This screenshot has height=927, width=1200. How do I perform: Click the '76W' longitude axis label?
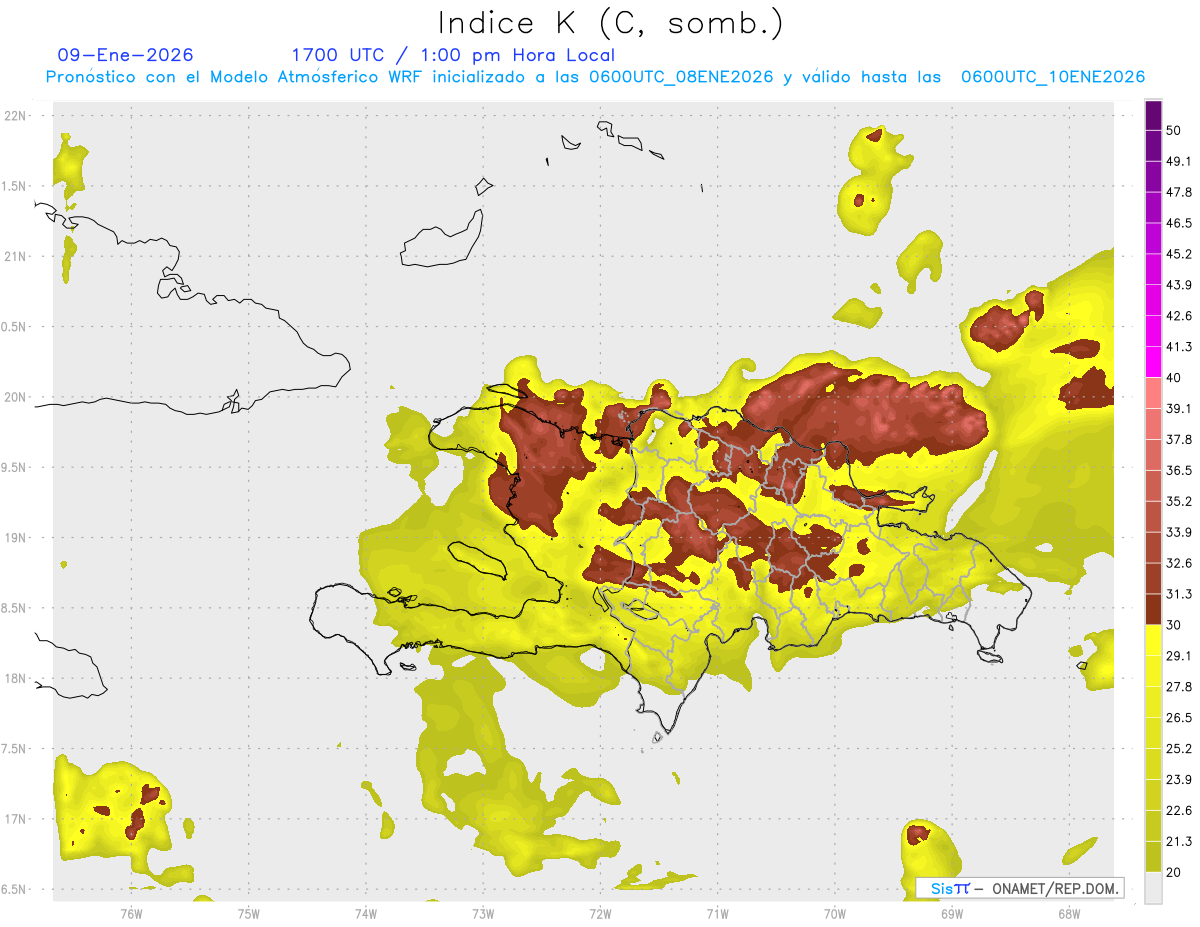click(131, 915)
